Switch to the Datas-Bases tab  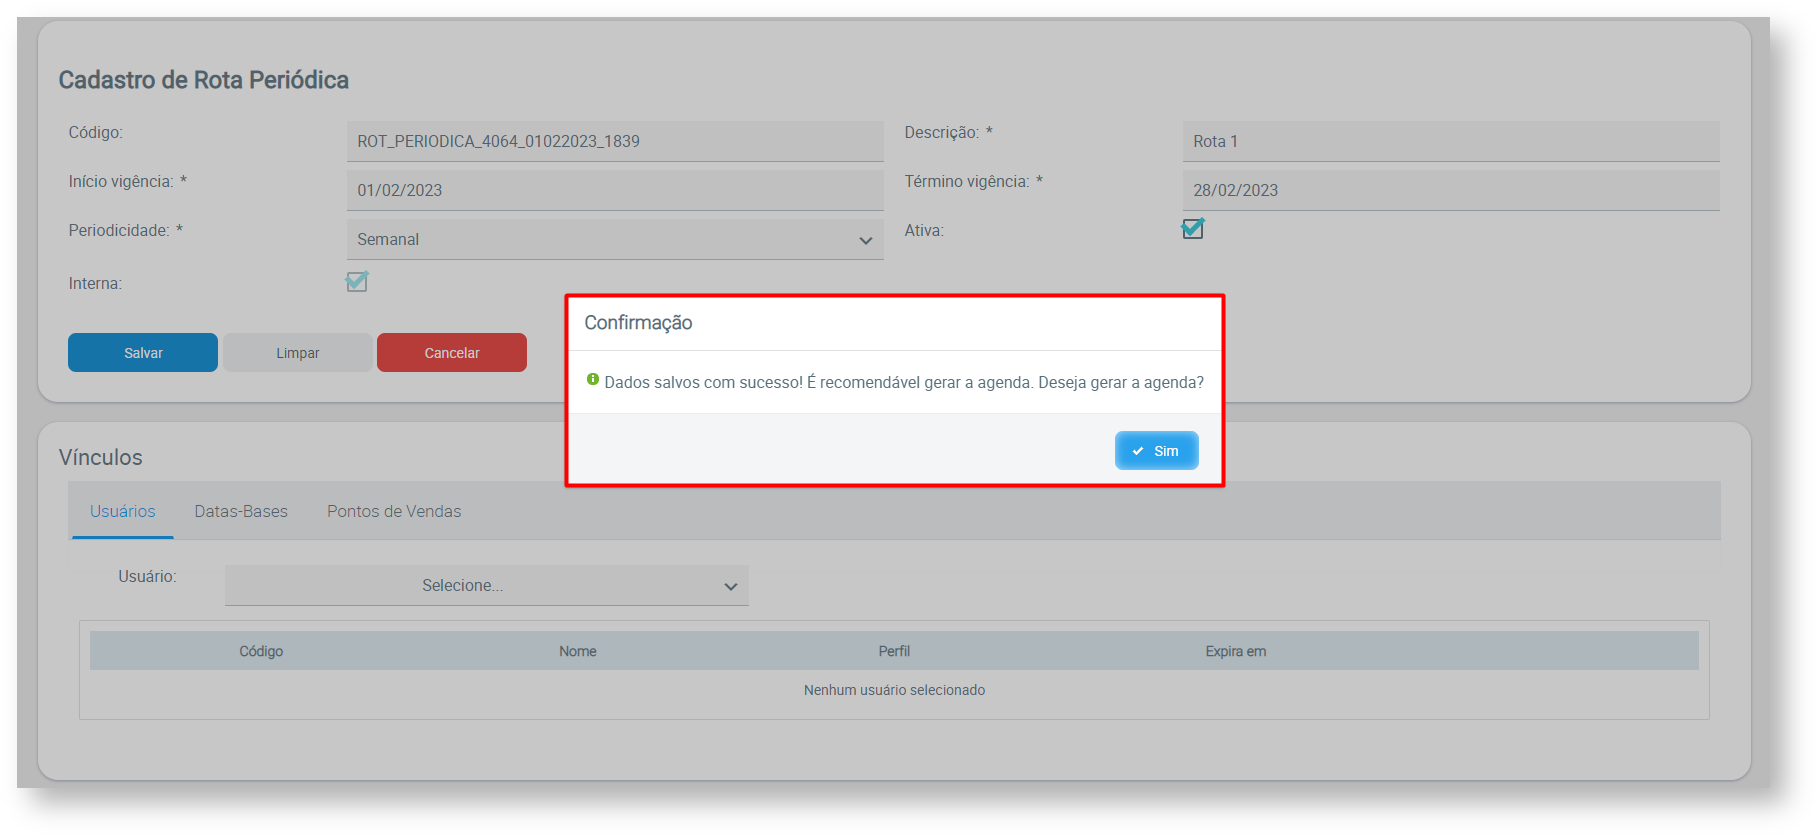(241, 512)
